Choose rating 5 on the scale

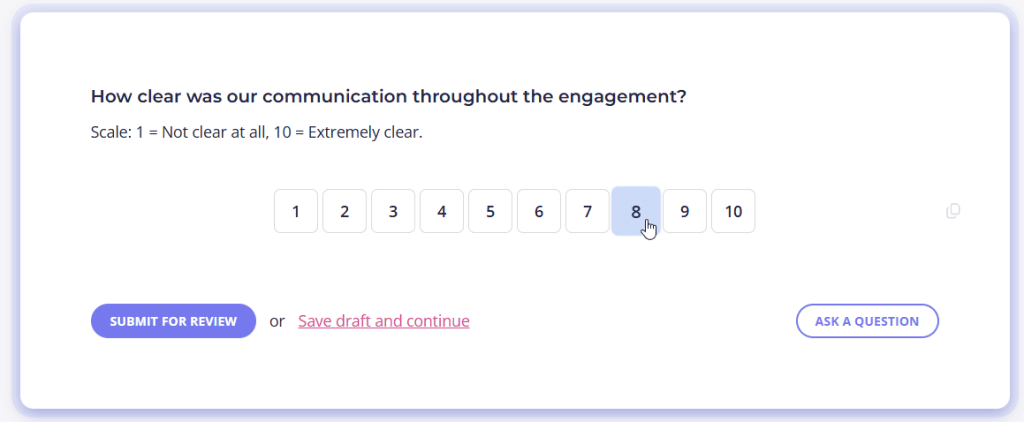point(490,211)
